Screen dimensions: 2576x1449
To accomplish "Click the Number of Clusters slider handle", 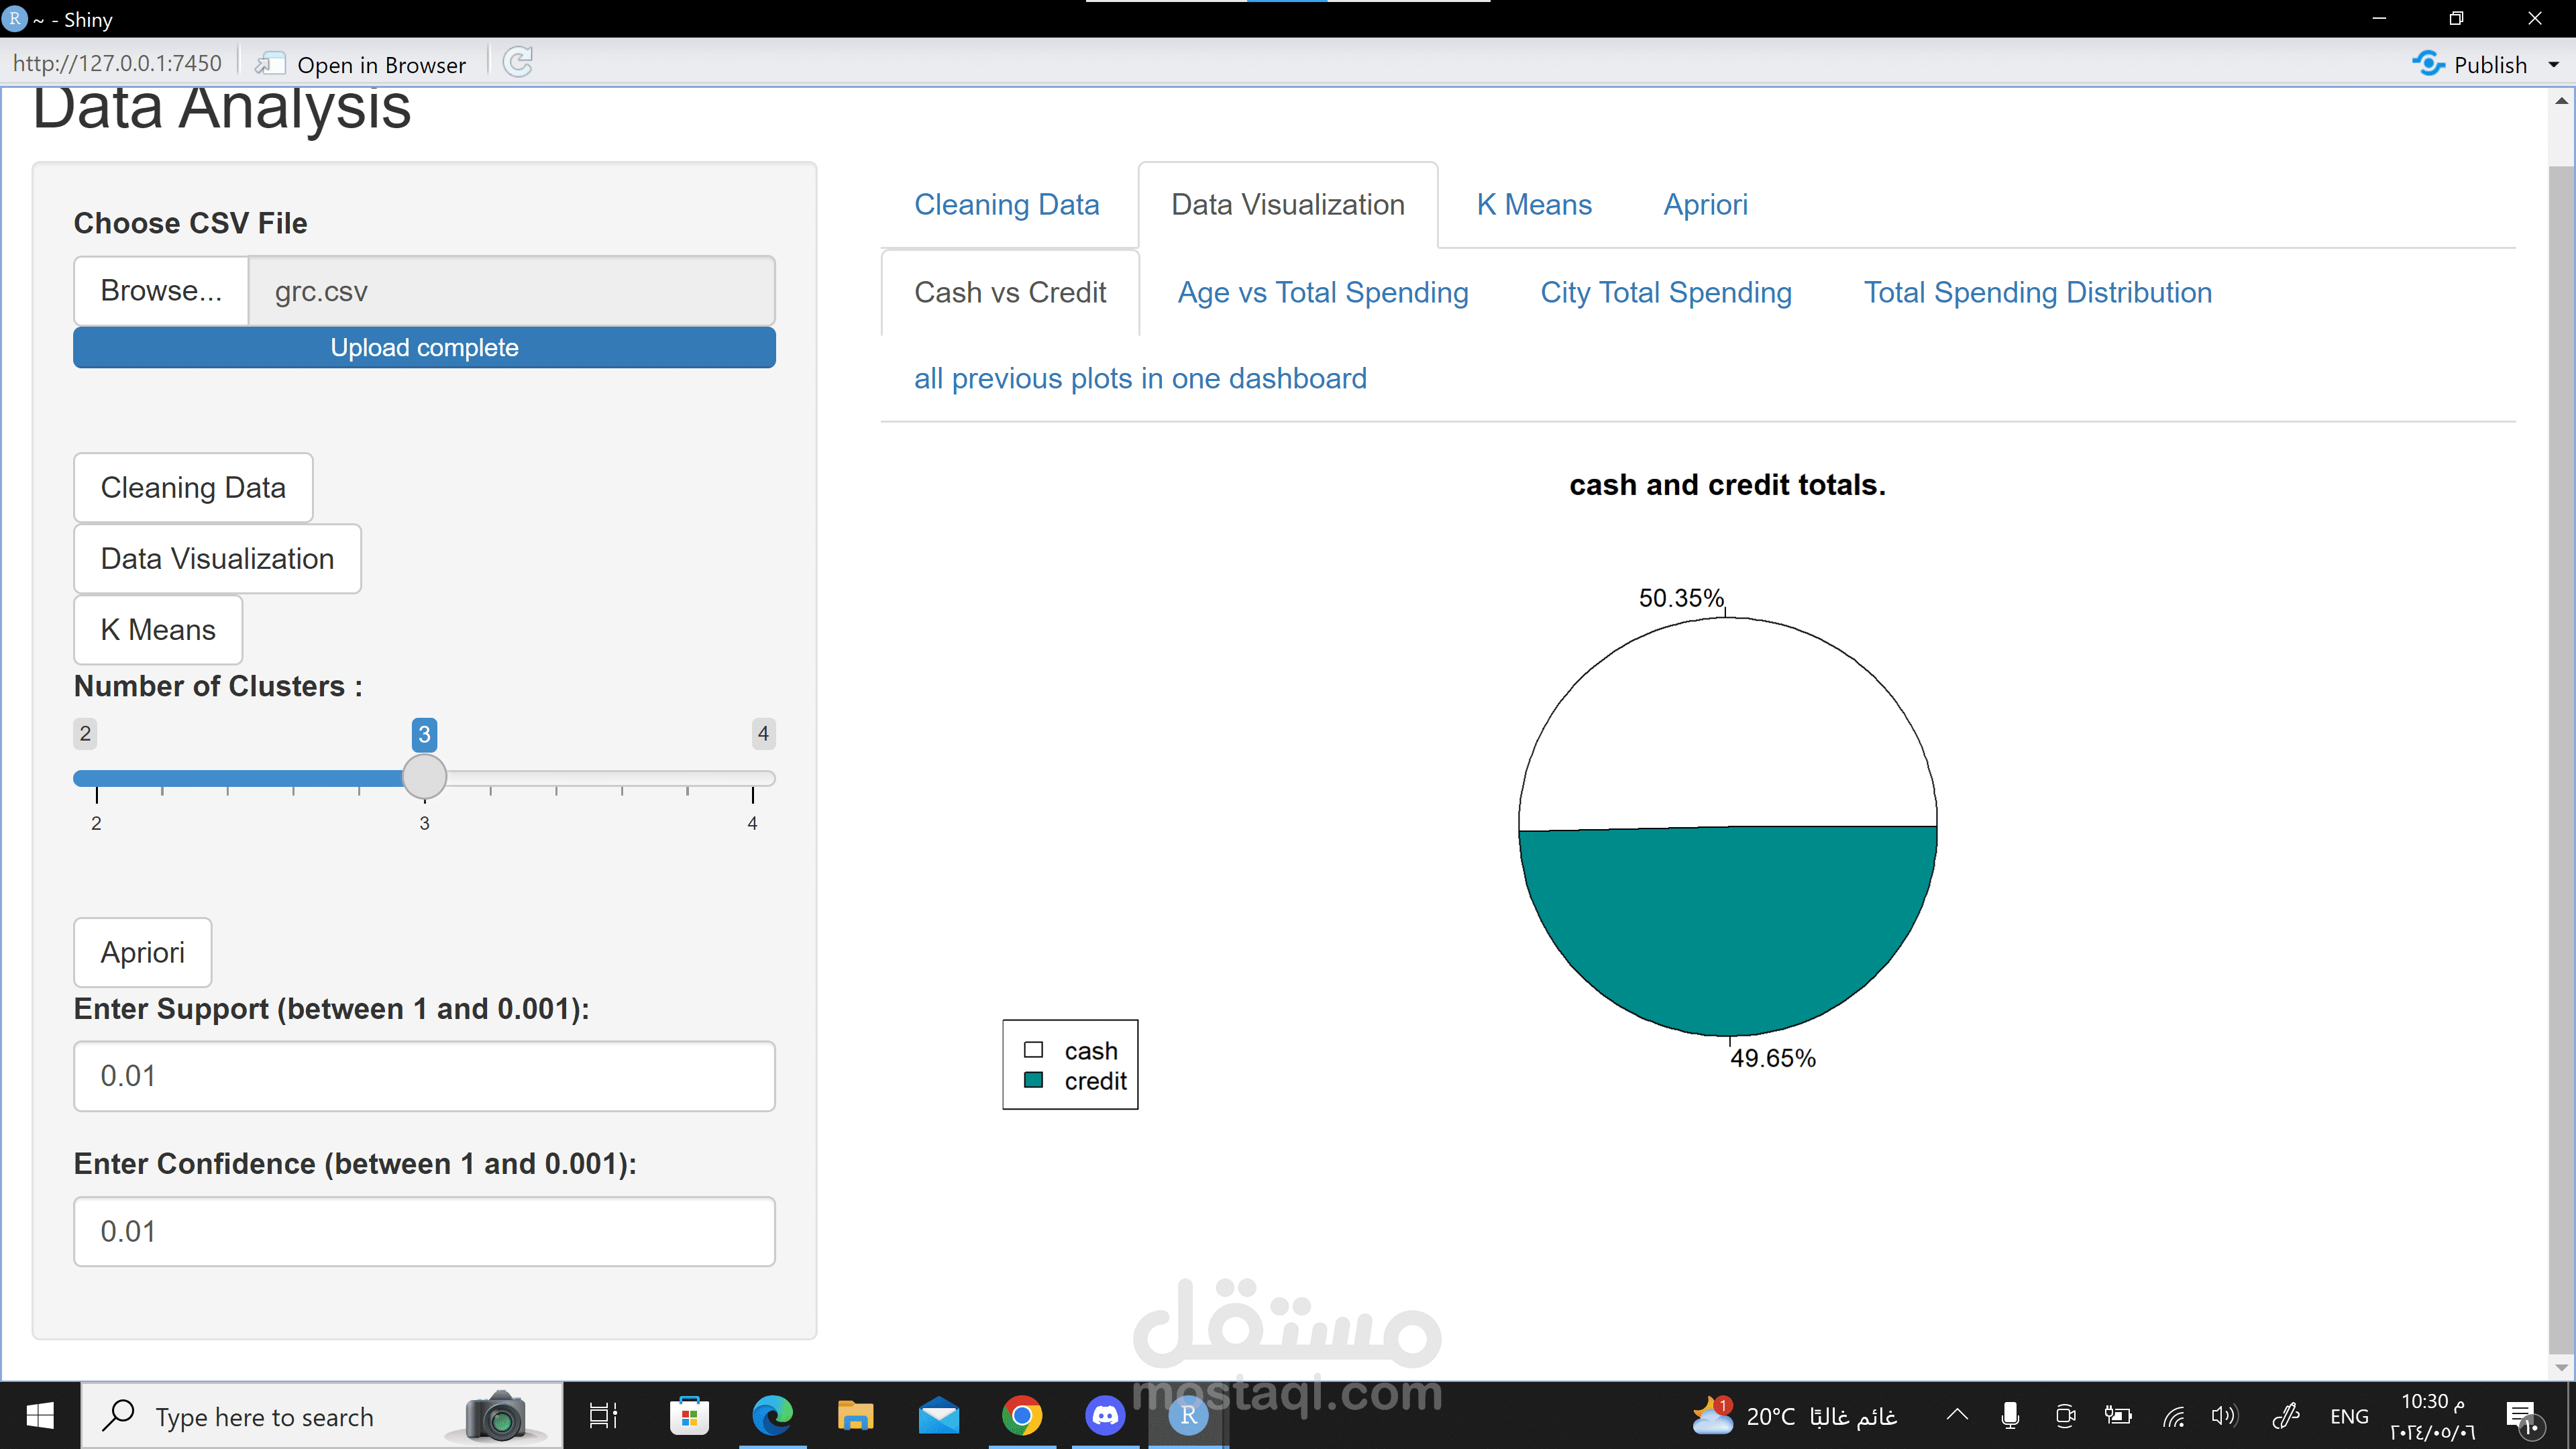I will [424, 777].
